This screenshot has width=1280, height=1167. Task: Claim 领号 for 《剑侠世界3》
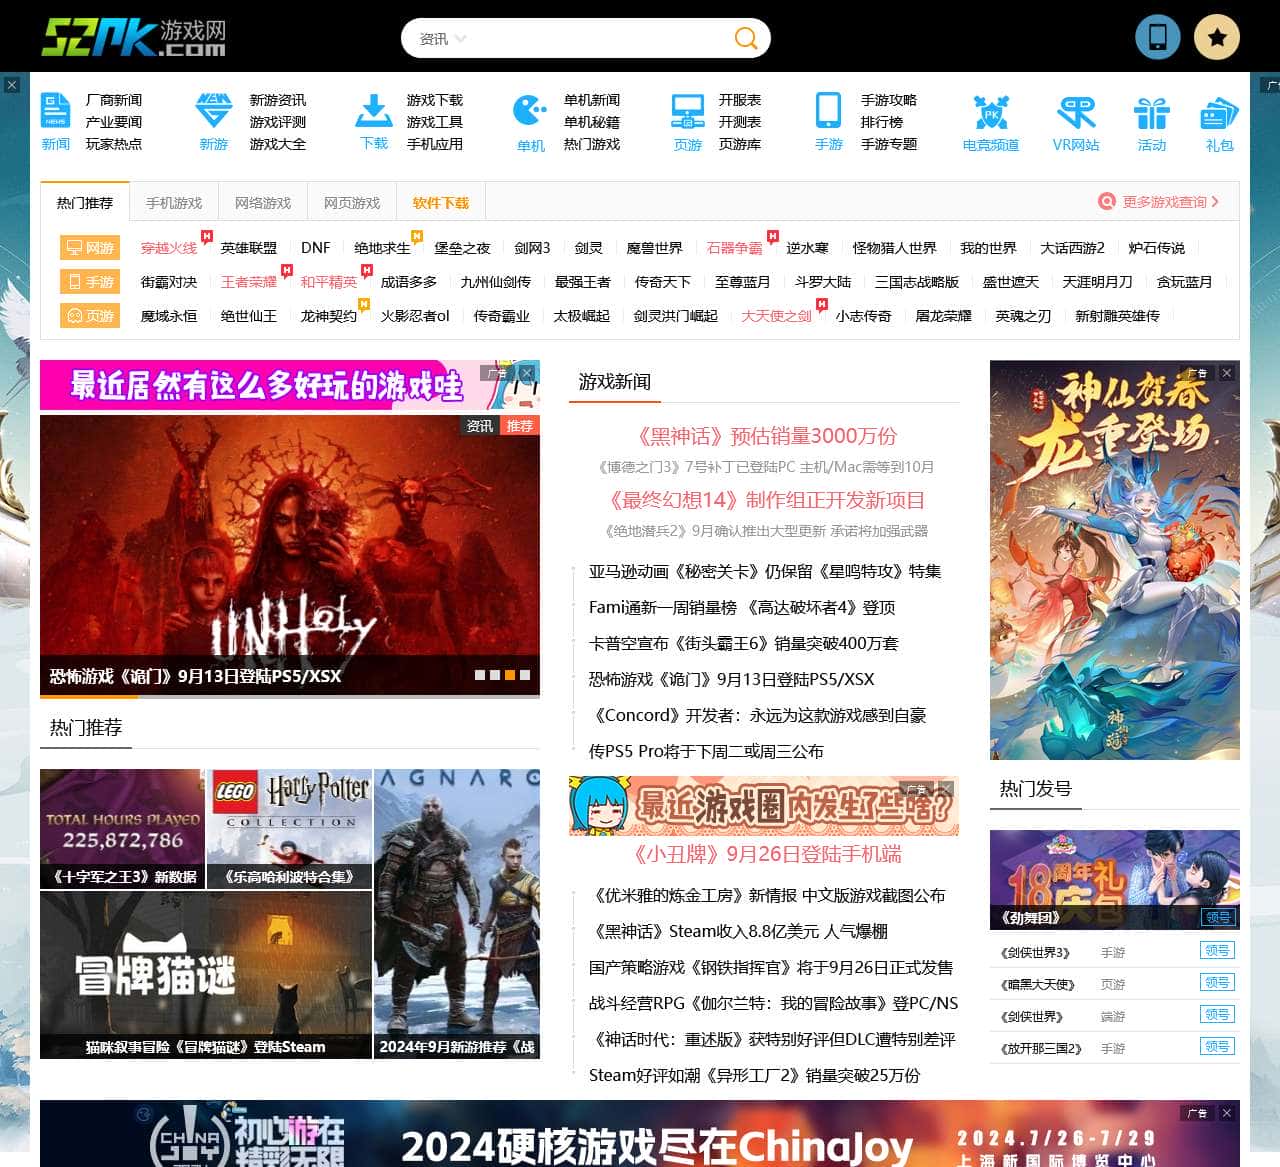[x=1217, y=951]
